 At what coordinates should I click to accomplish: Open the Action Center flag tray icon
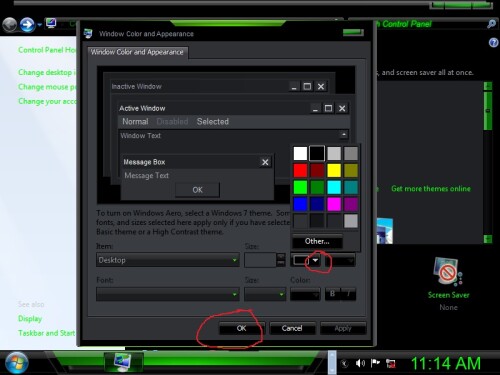point(375,363)
